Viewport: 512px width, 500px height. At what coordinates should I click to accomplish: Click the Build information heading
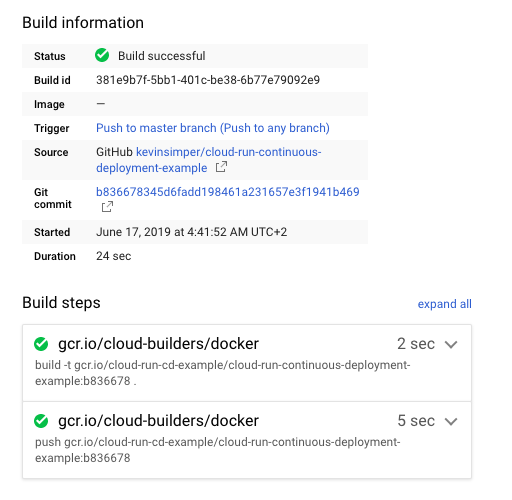point(83,23)
